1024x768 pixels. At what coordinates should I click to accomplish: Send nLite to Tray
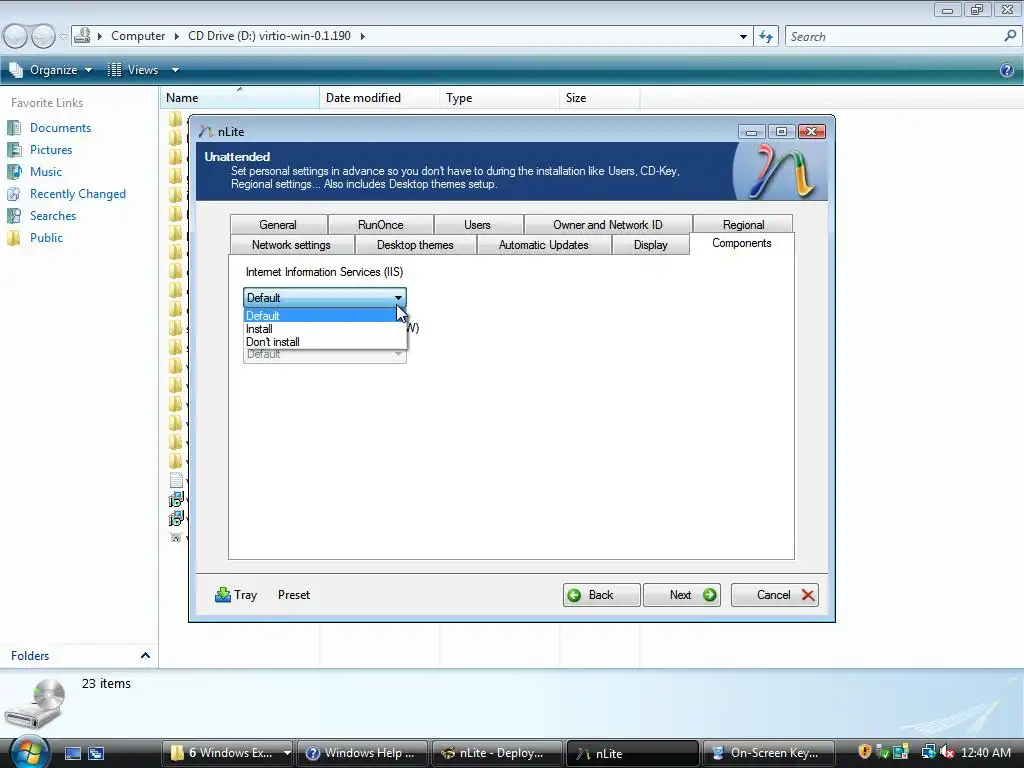point(236,595)
